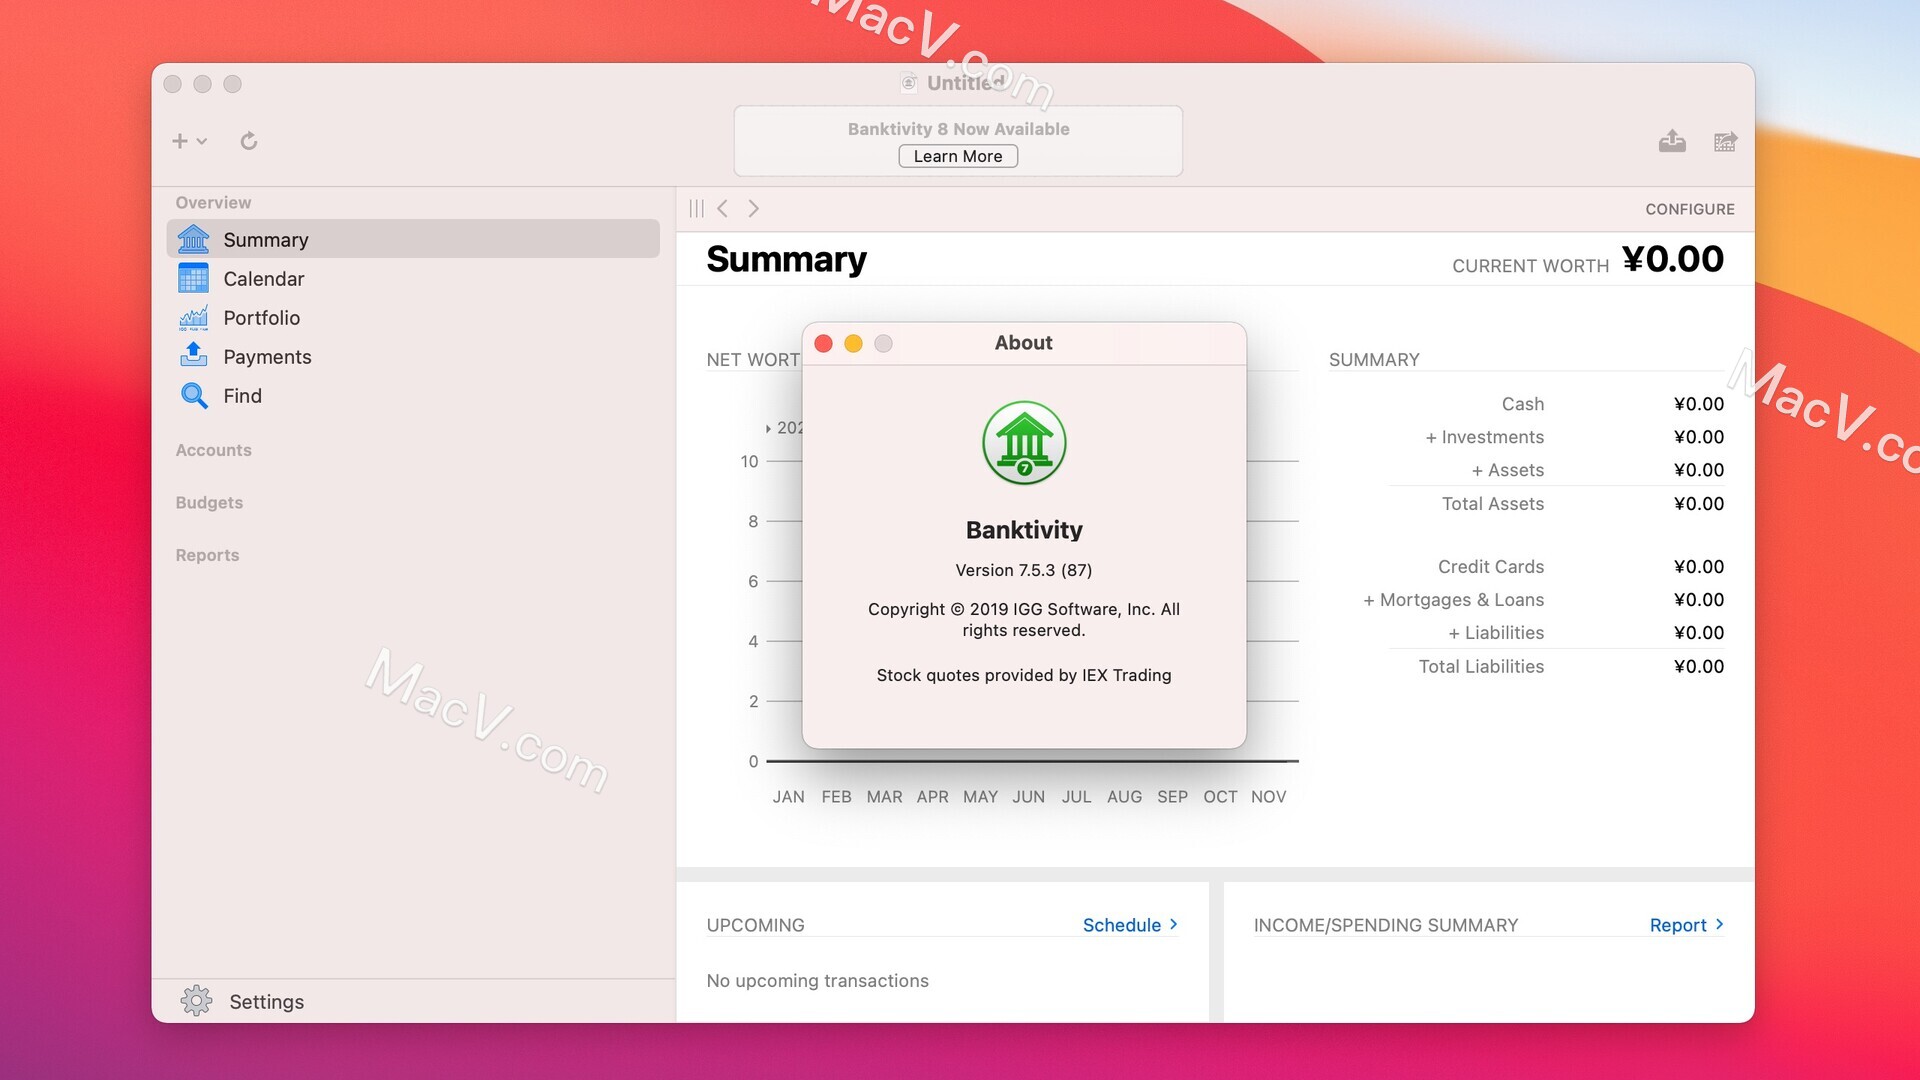
Task: Click the Payments sidebar icon
Action: click(x=195, y=356)
